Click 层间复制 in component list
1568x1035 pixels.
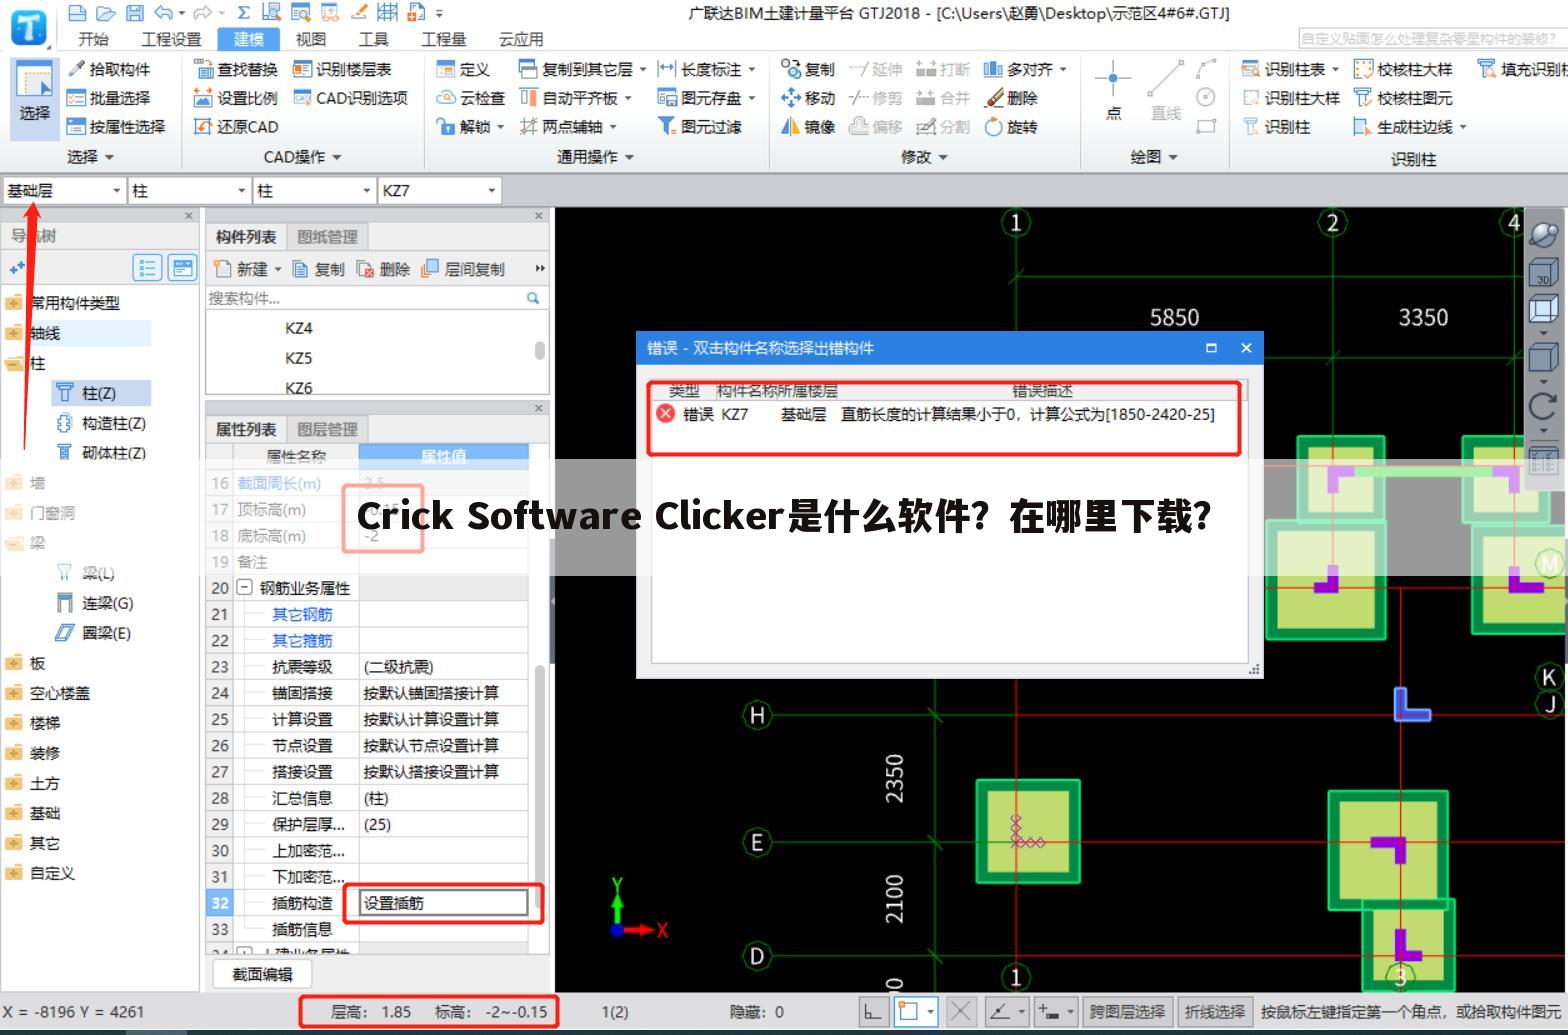[464, 269]
